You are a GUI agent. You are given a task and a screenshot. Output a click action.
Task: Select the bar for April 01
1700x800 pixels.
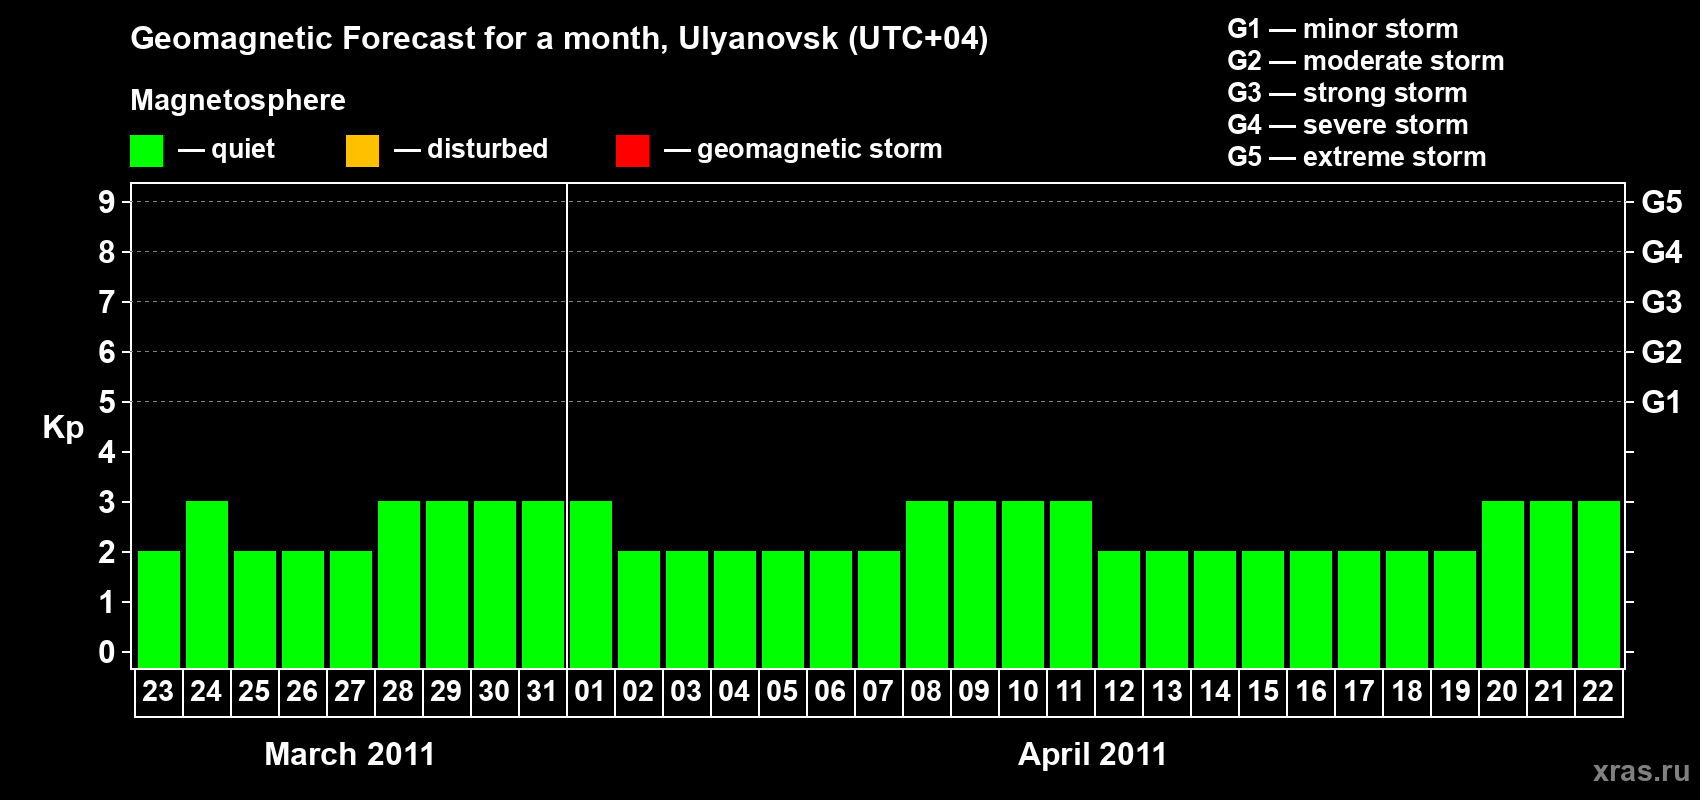pos(591,584)
